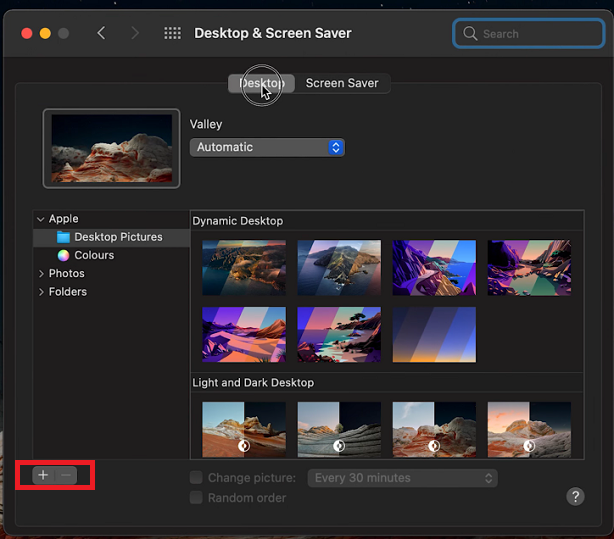
Task: Close the window with red button
Action: point(27,33)
